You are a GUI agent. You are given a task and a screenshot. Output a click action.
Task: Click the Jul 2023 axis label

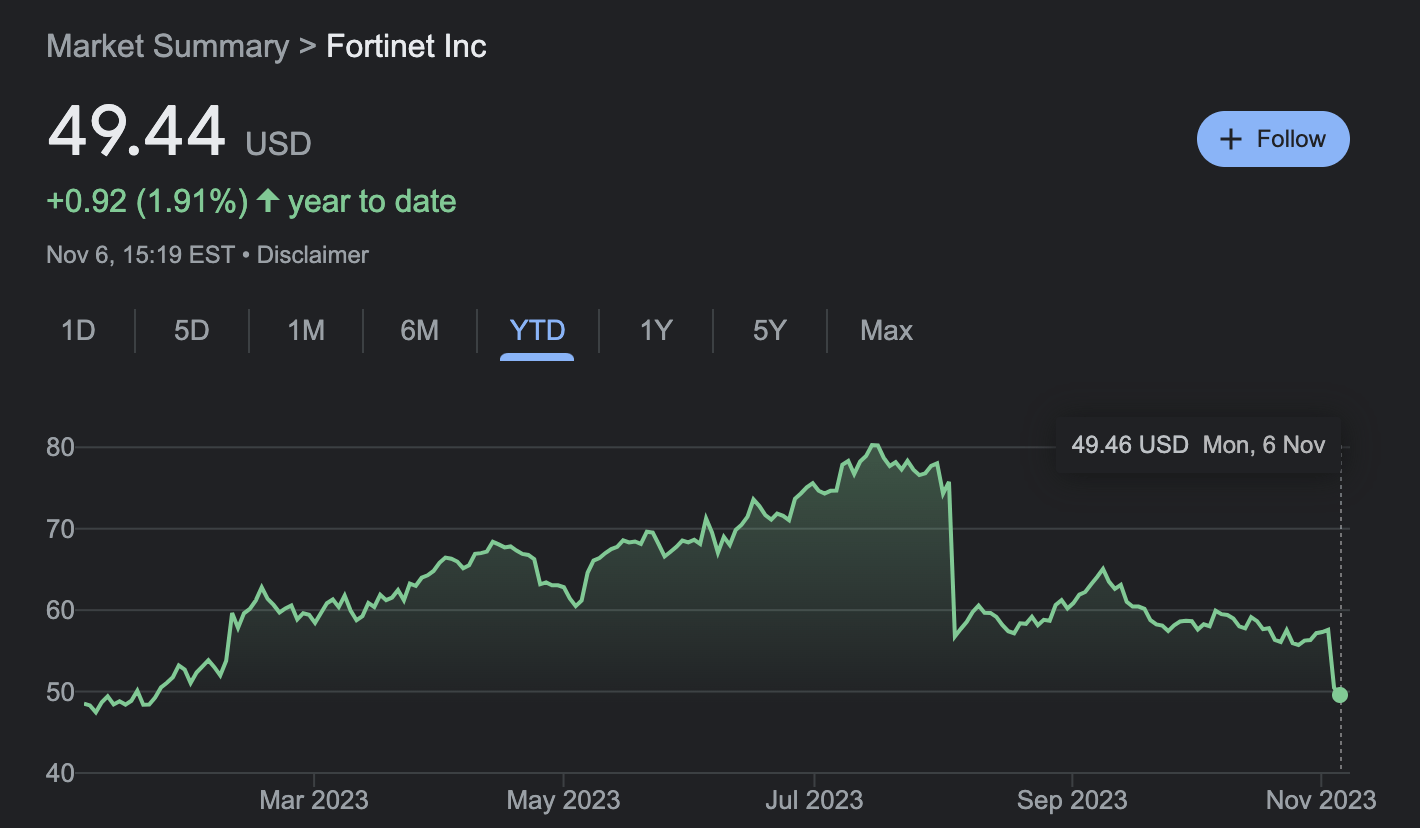point(814,800)
